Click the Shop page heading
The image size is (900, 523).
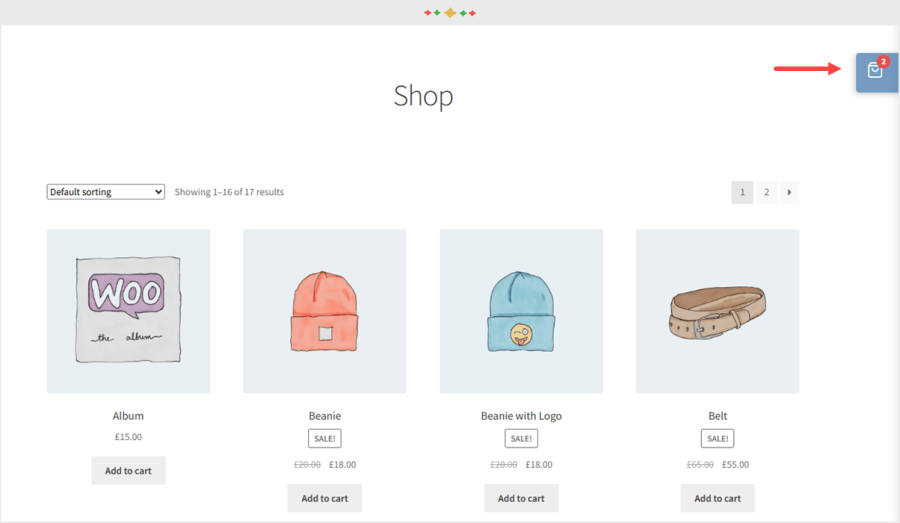pos(424,96)
